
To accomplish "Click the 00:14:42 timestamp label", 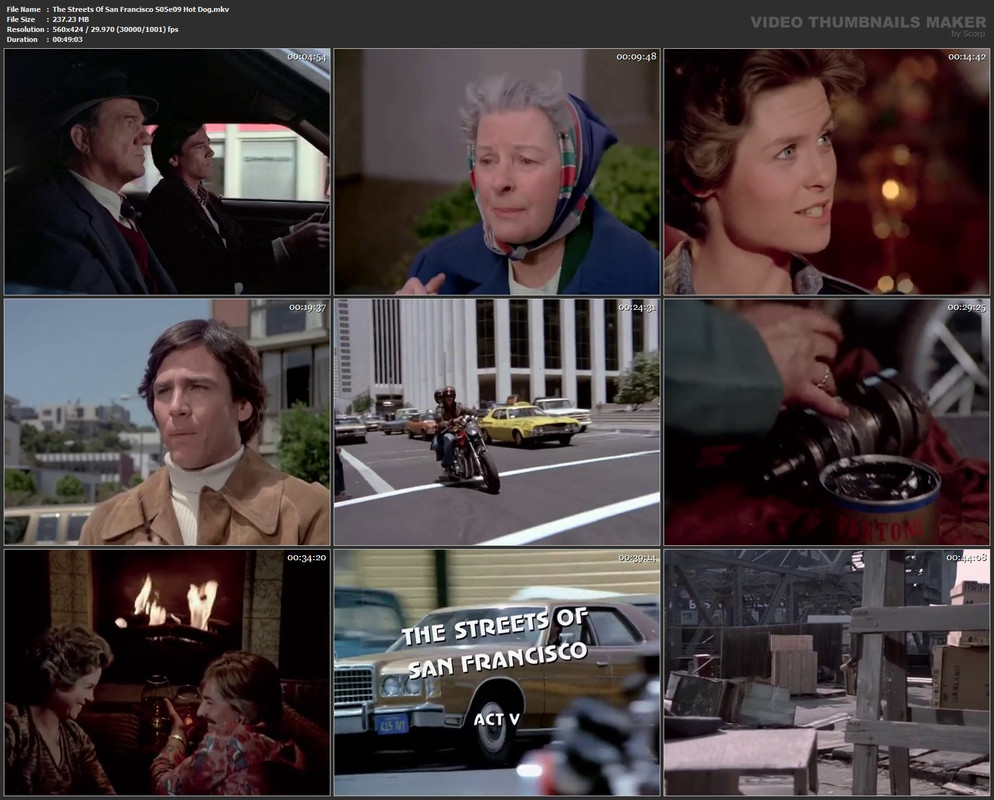I will click(x=967, y=57).
